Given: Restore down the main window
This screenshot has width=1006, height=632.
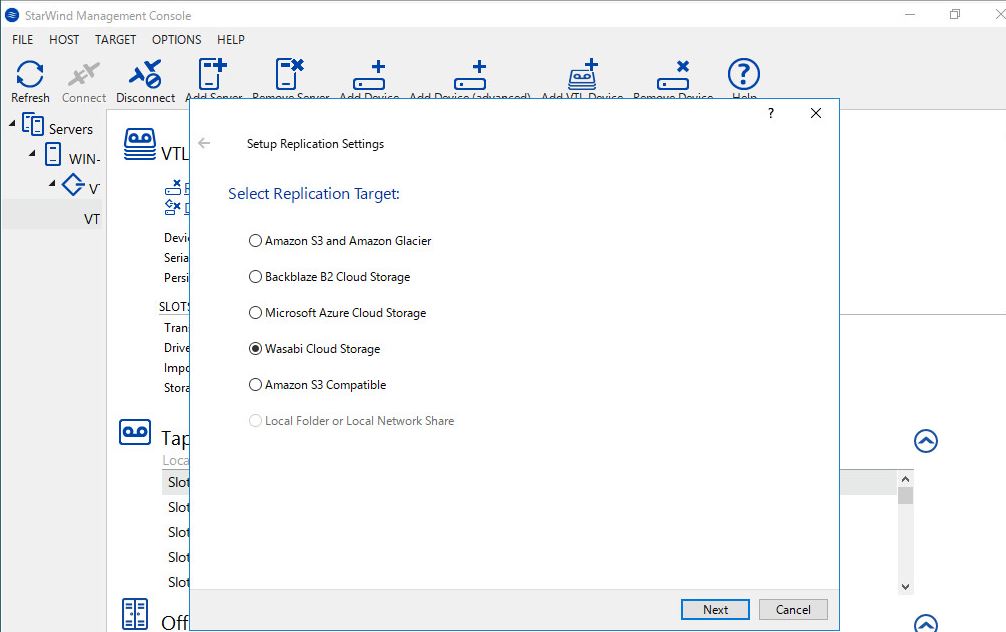Looking at the screenshot, I should 955,14.
